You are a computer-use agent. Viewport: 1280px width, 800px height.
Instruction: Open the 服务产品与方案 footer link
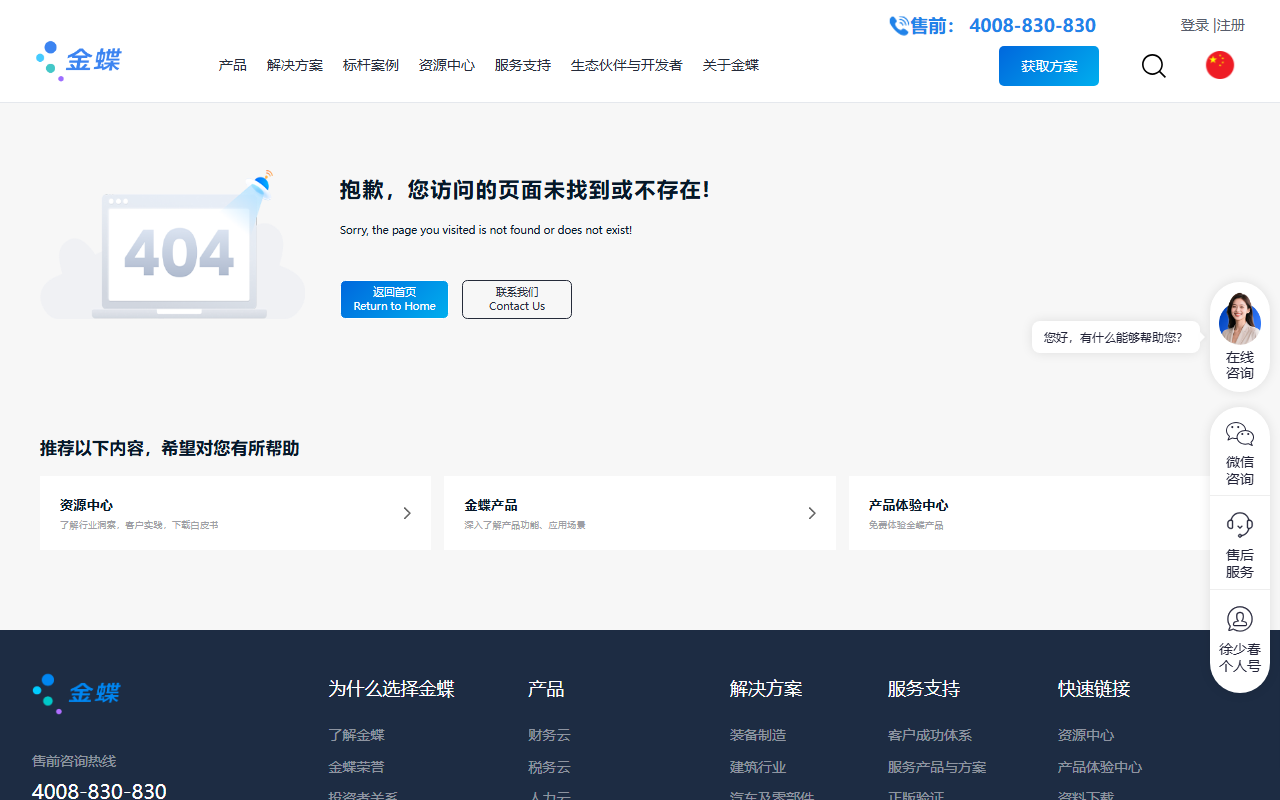(x=937, y=767)
